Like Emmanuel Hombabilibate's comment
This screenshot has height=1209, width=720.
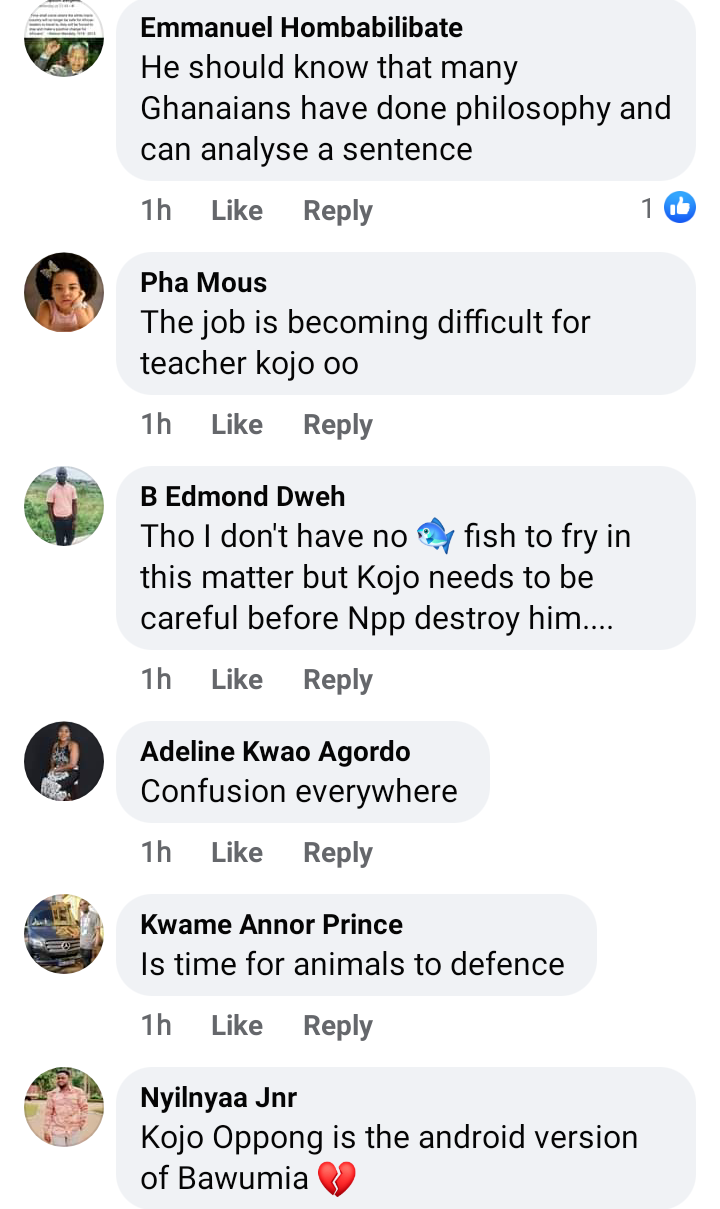pyautogui.click(x=237, y=211)
